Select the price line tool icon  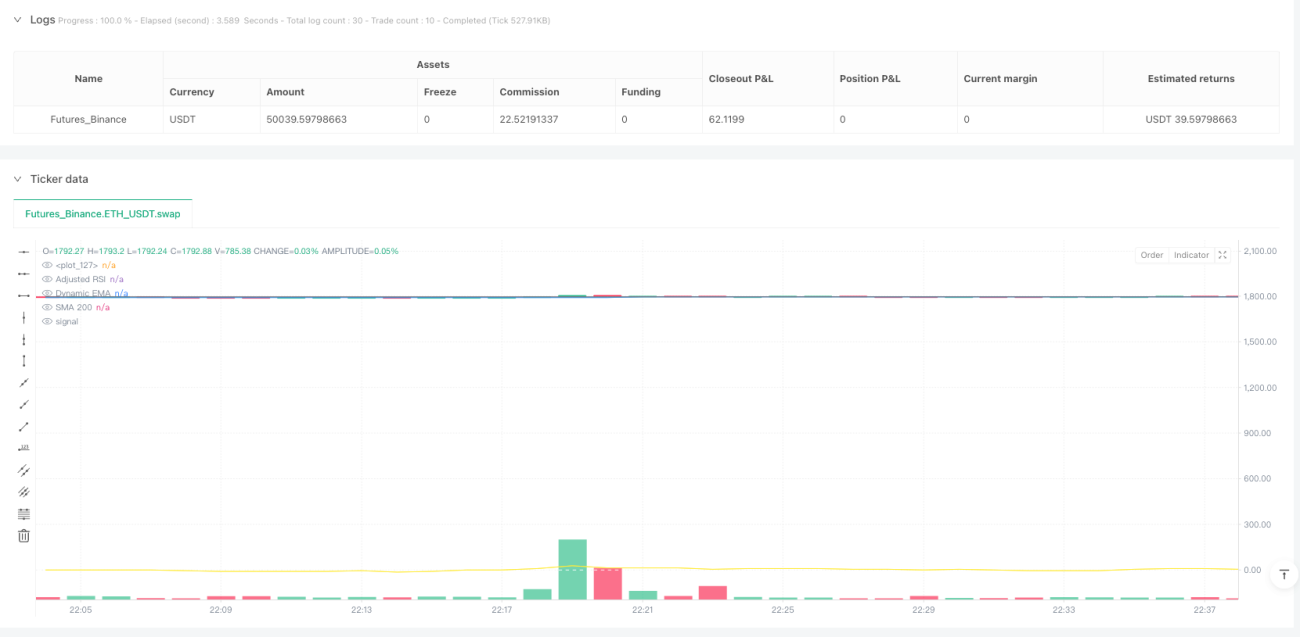click(24, 448)
